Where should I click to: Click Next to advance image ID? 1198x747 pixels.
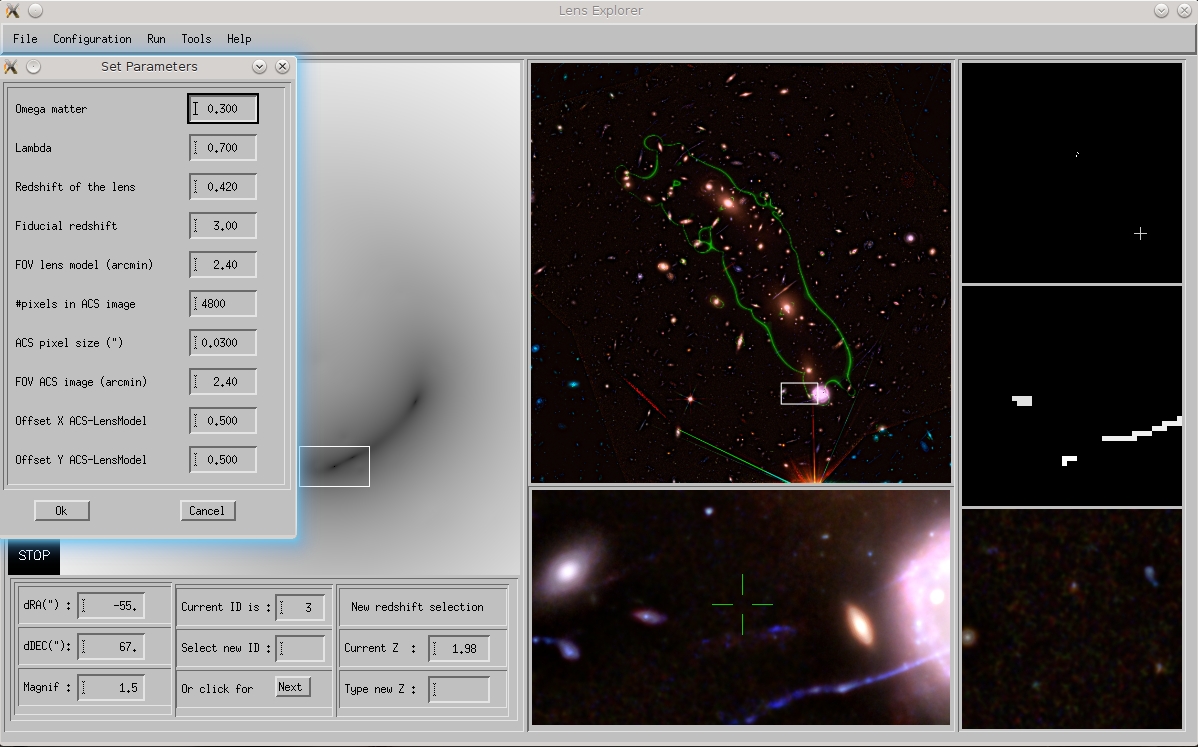click(x=292, y=687)
